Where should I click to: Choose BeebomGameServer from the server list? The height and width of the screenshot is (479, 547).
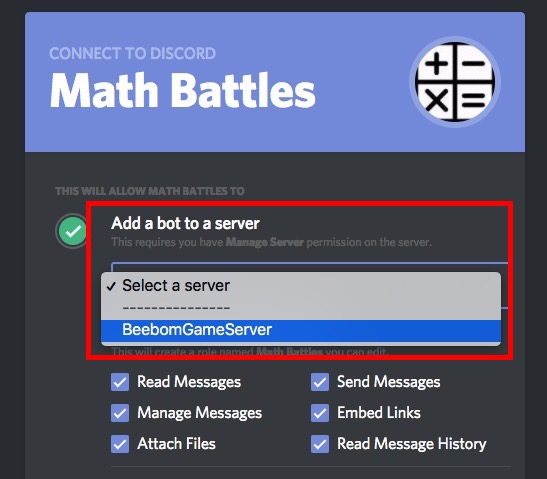[x=301, y=330]
